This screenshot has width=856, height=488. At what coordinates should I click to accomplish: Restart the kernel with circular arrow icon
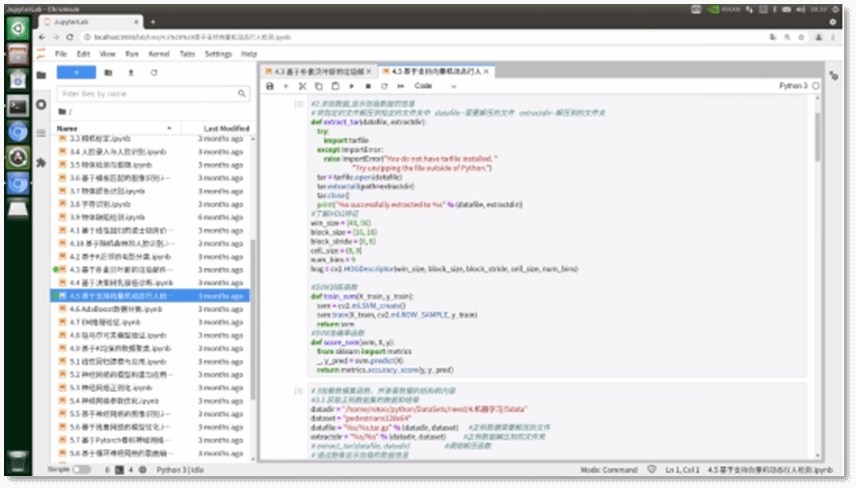(384, 86)
